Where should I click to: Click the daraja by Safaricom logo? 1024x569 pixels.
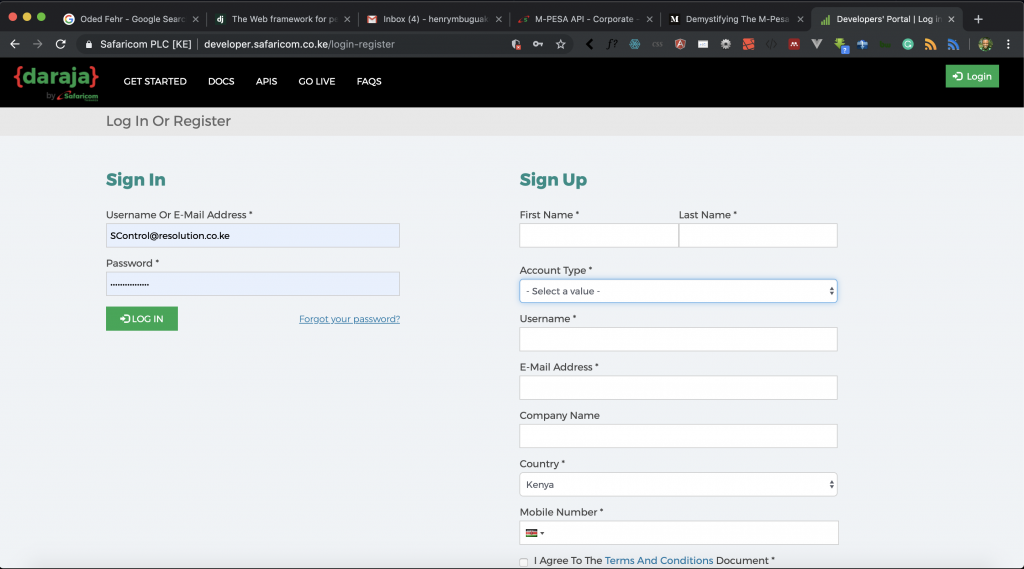tap(56, 83)
